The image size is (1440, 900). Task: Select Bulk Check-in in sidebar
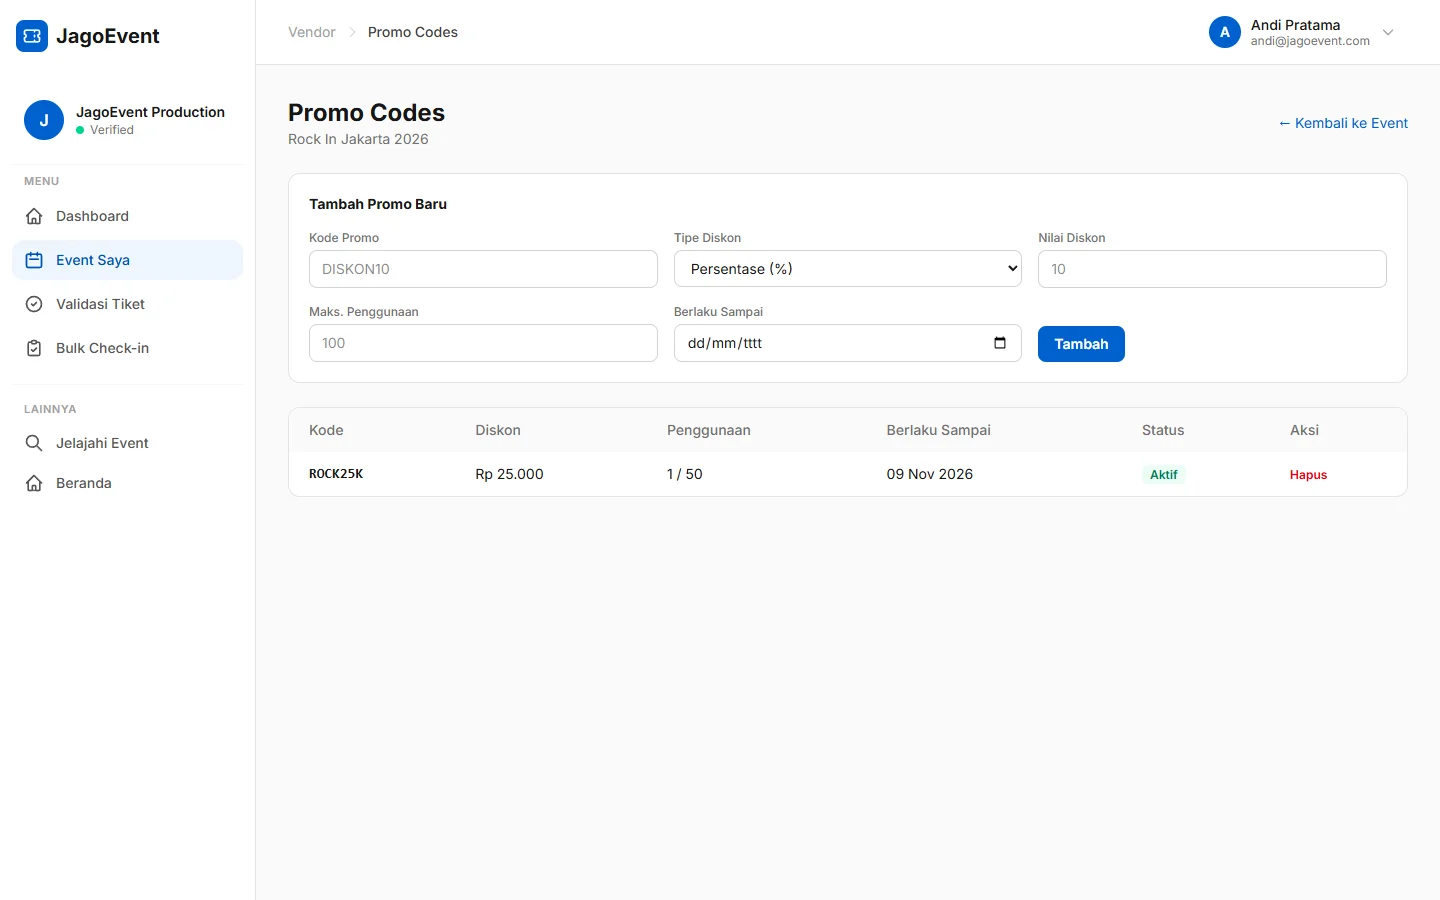pos(127,348)
